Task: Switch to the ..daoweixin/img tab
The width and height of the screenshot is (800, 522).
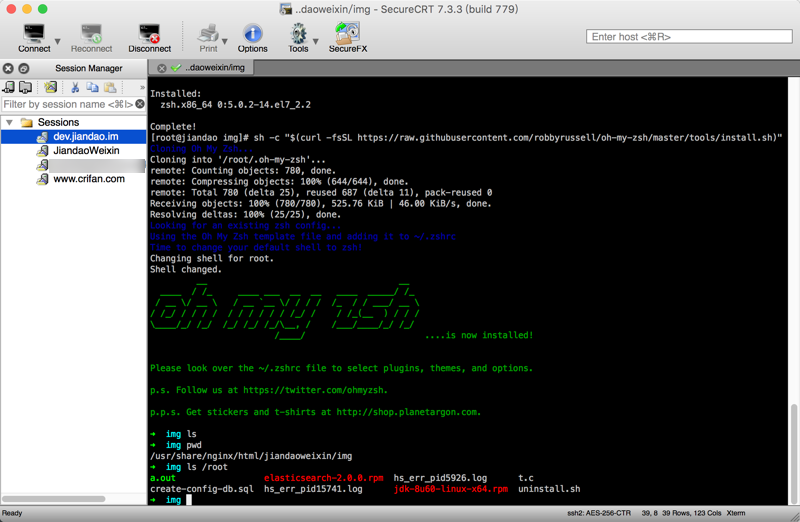Action: coord(214,68)
